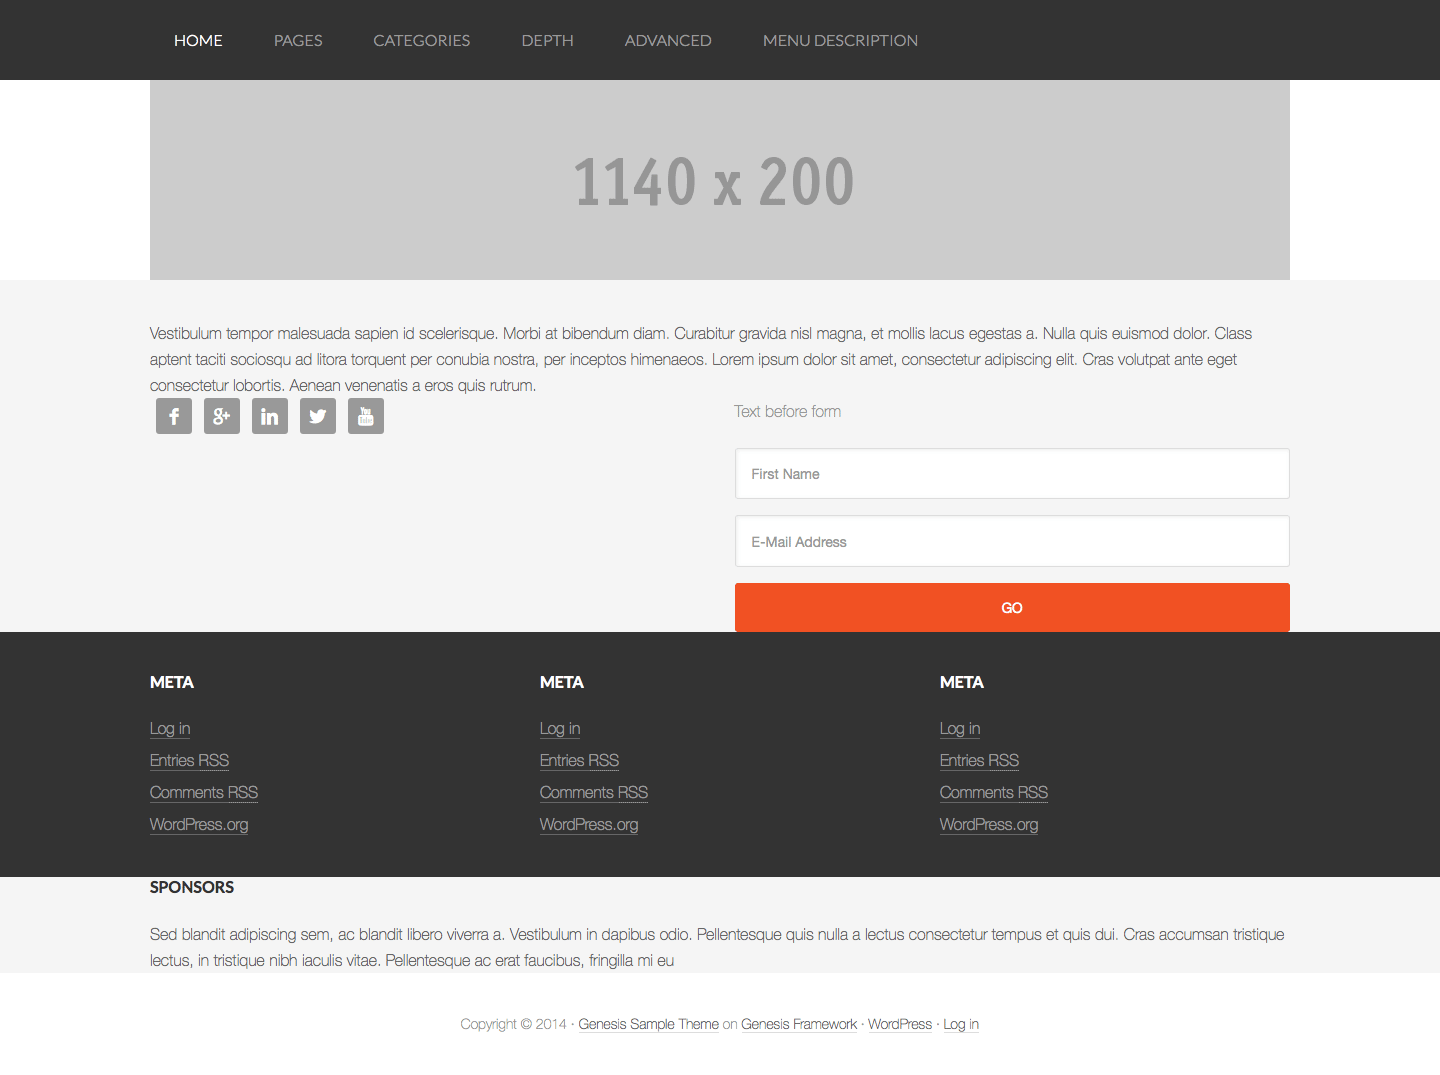Select Menu Description in the top nav

pyautogui.click(x=840, y=40)
